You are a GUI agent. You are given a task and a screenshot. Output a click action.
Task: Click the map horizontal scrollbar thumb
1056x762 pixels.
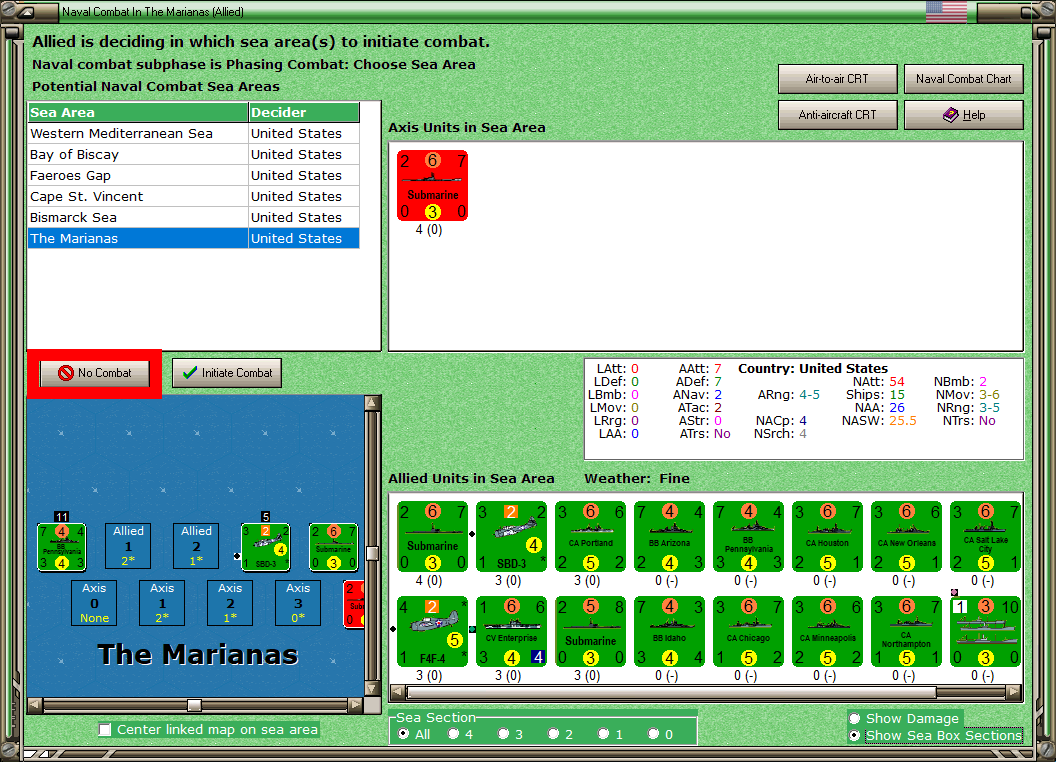[x=195, y=705]
